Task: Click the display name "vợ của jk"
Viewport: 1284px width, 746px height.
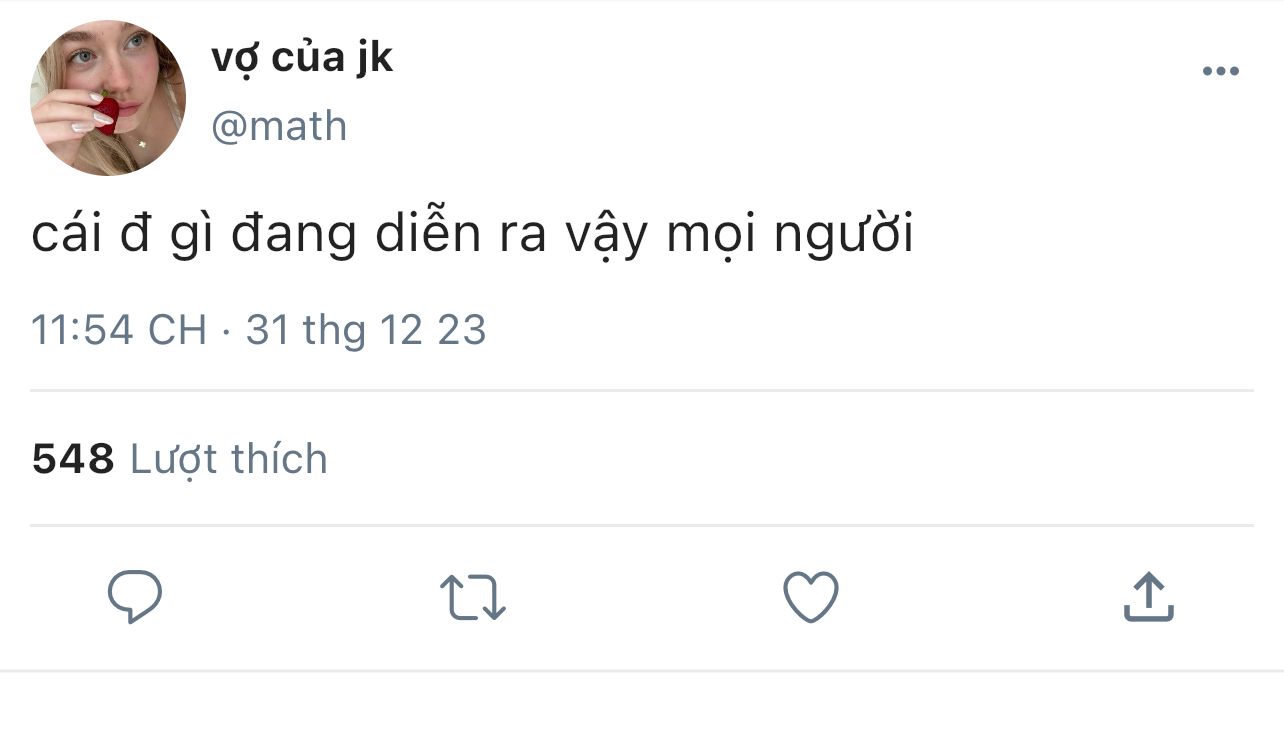Action: [302, 58]
